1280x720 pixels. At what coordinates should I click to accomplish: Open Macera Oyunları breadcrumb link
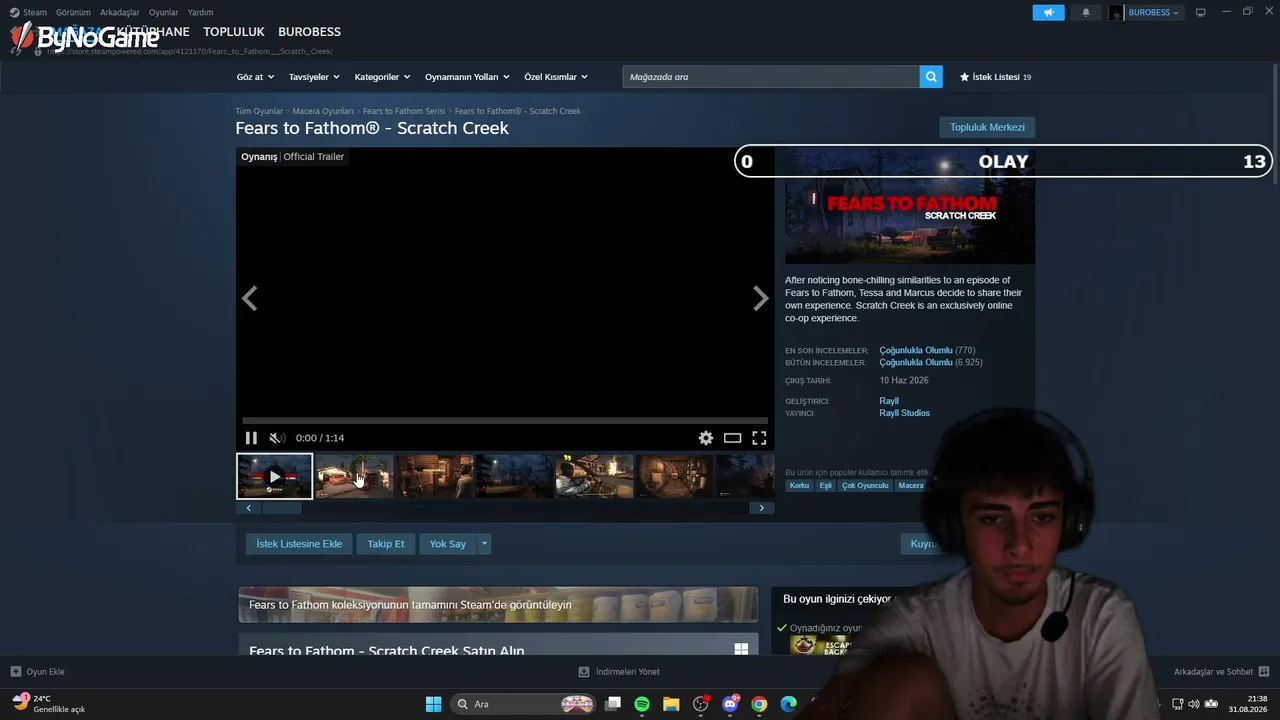(323, 111)
